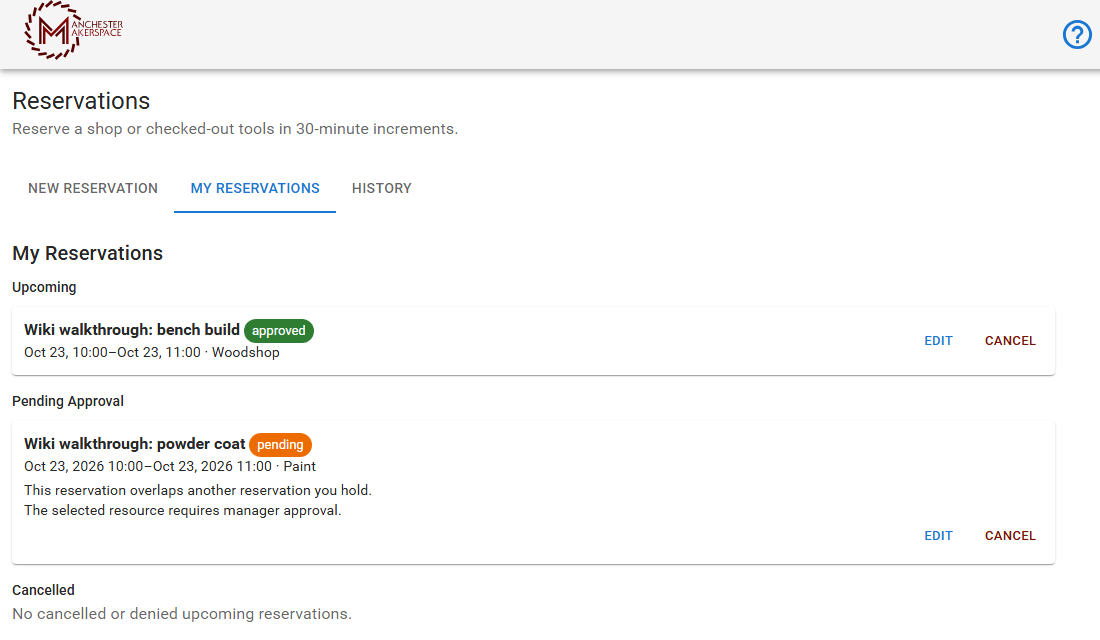Open the History tab

[x=382, y=188]
